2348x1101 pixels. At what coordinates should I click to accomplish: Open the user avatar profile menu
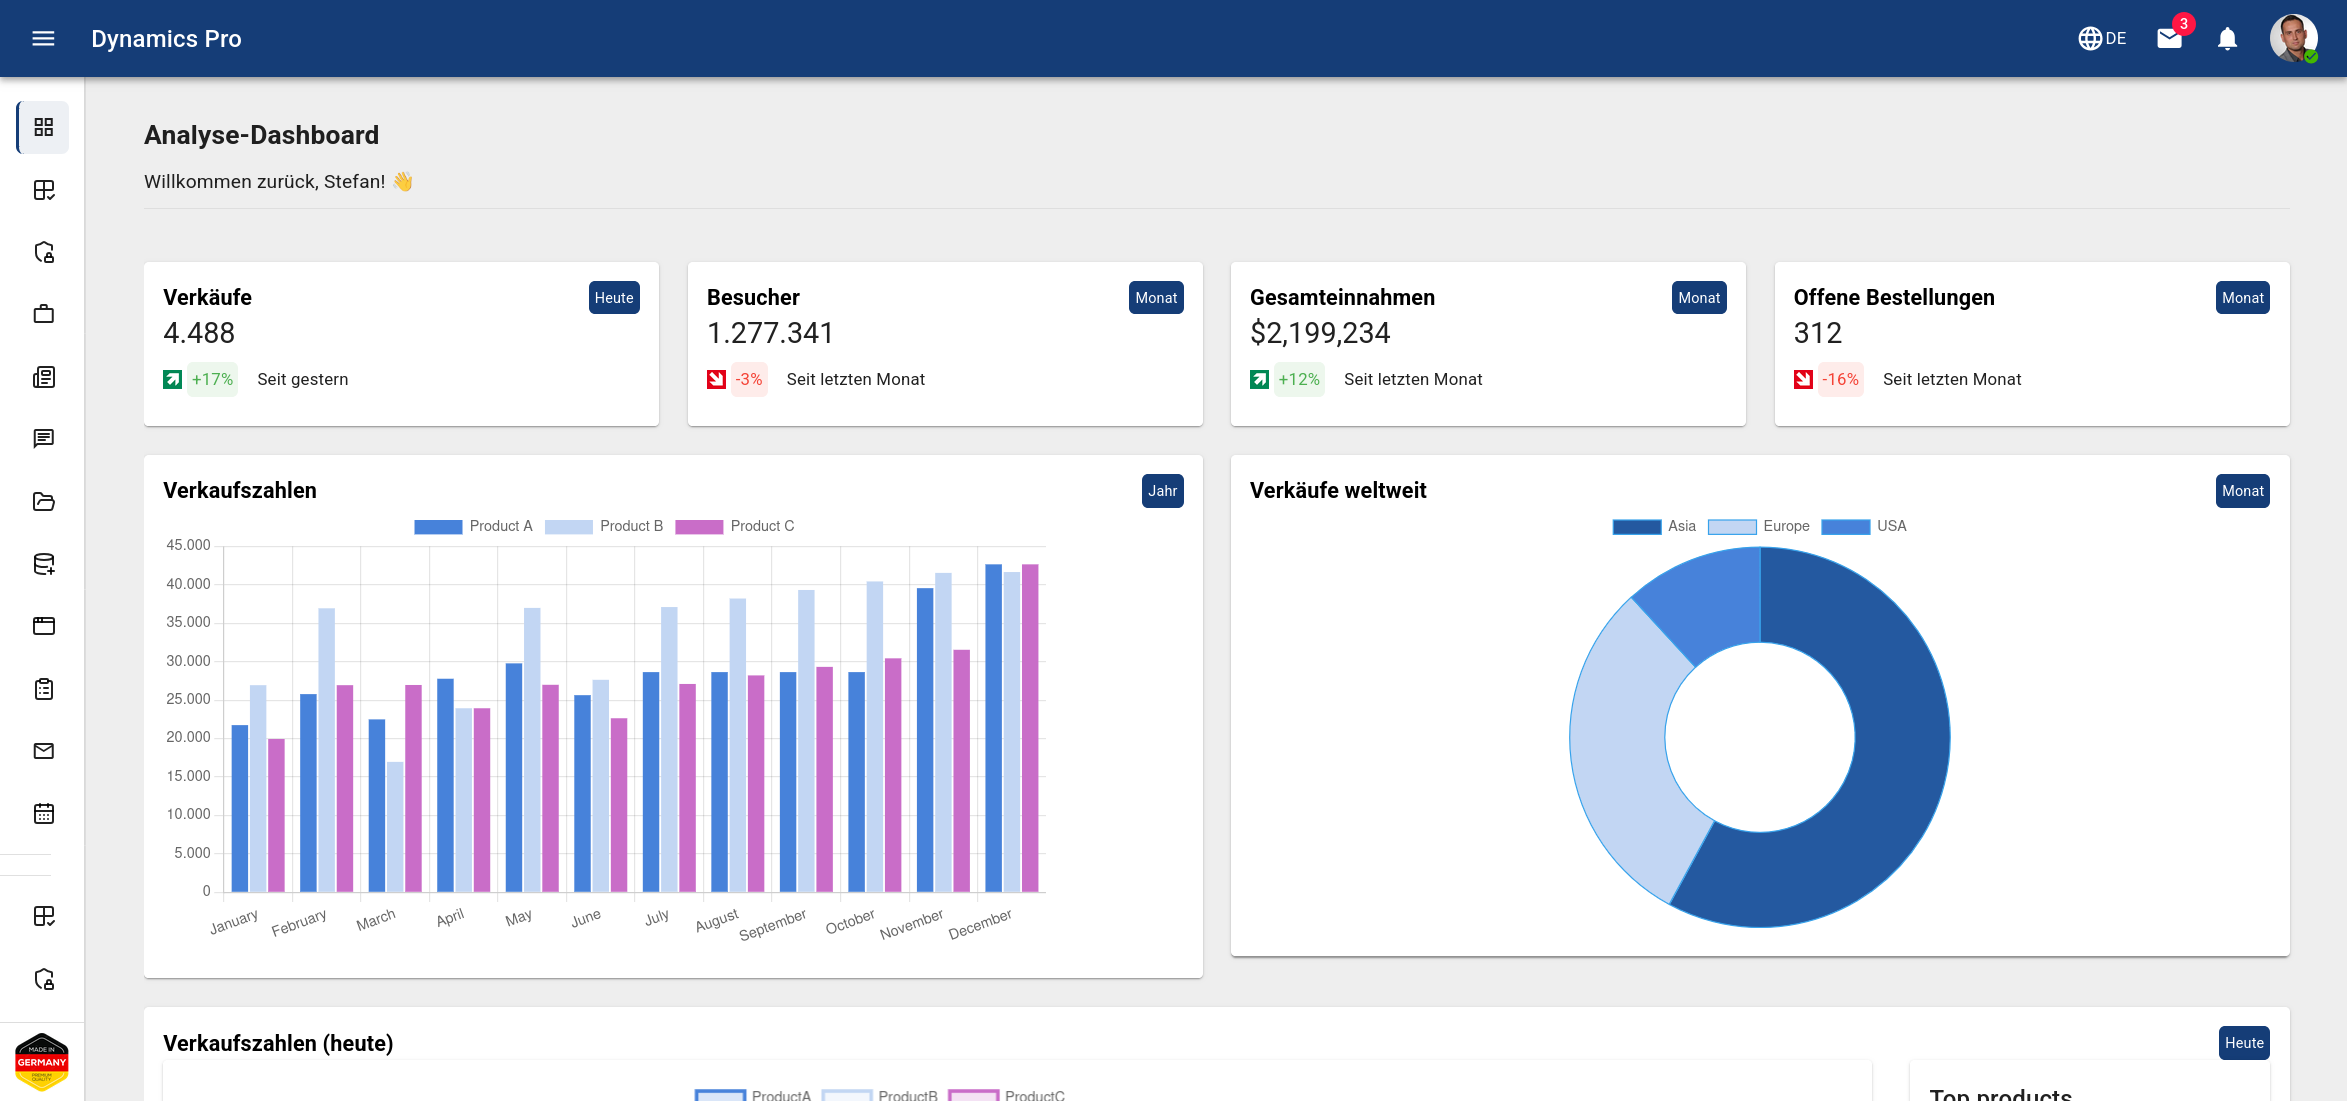pyautogui.click(x=2293, y=39)
